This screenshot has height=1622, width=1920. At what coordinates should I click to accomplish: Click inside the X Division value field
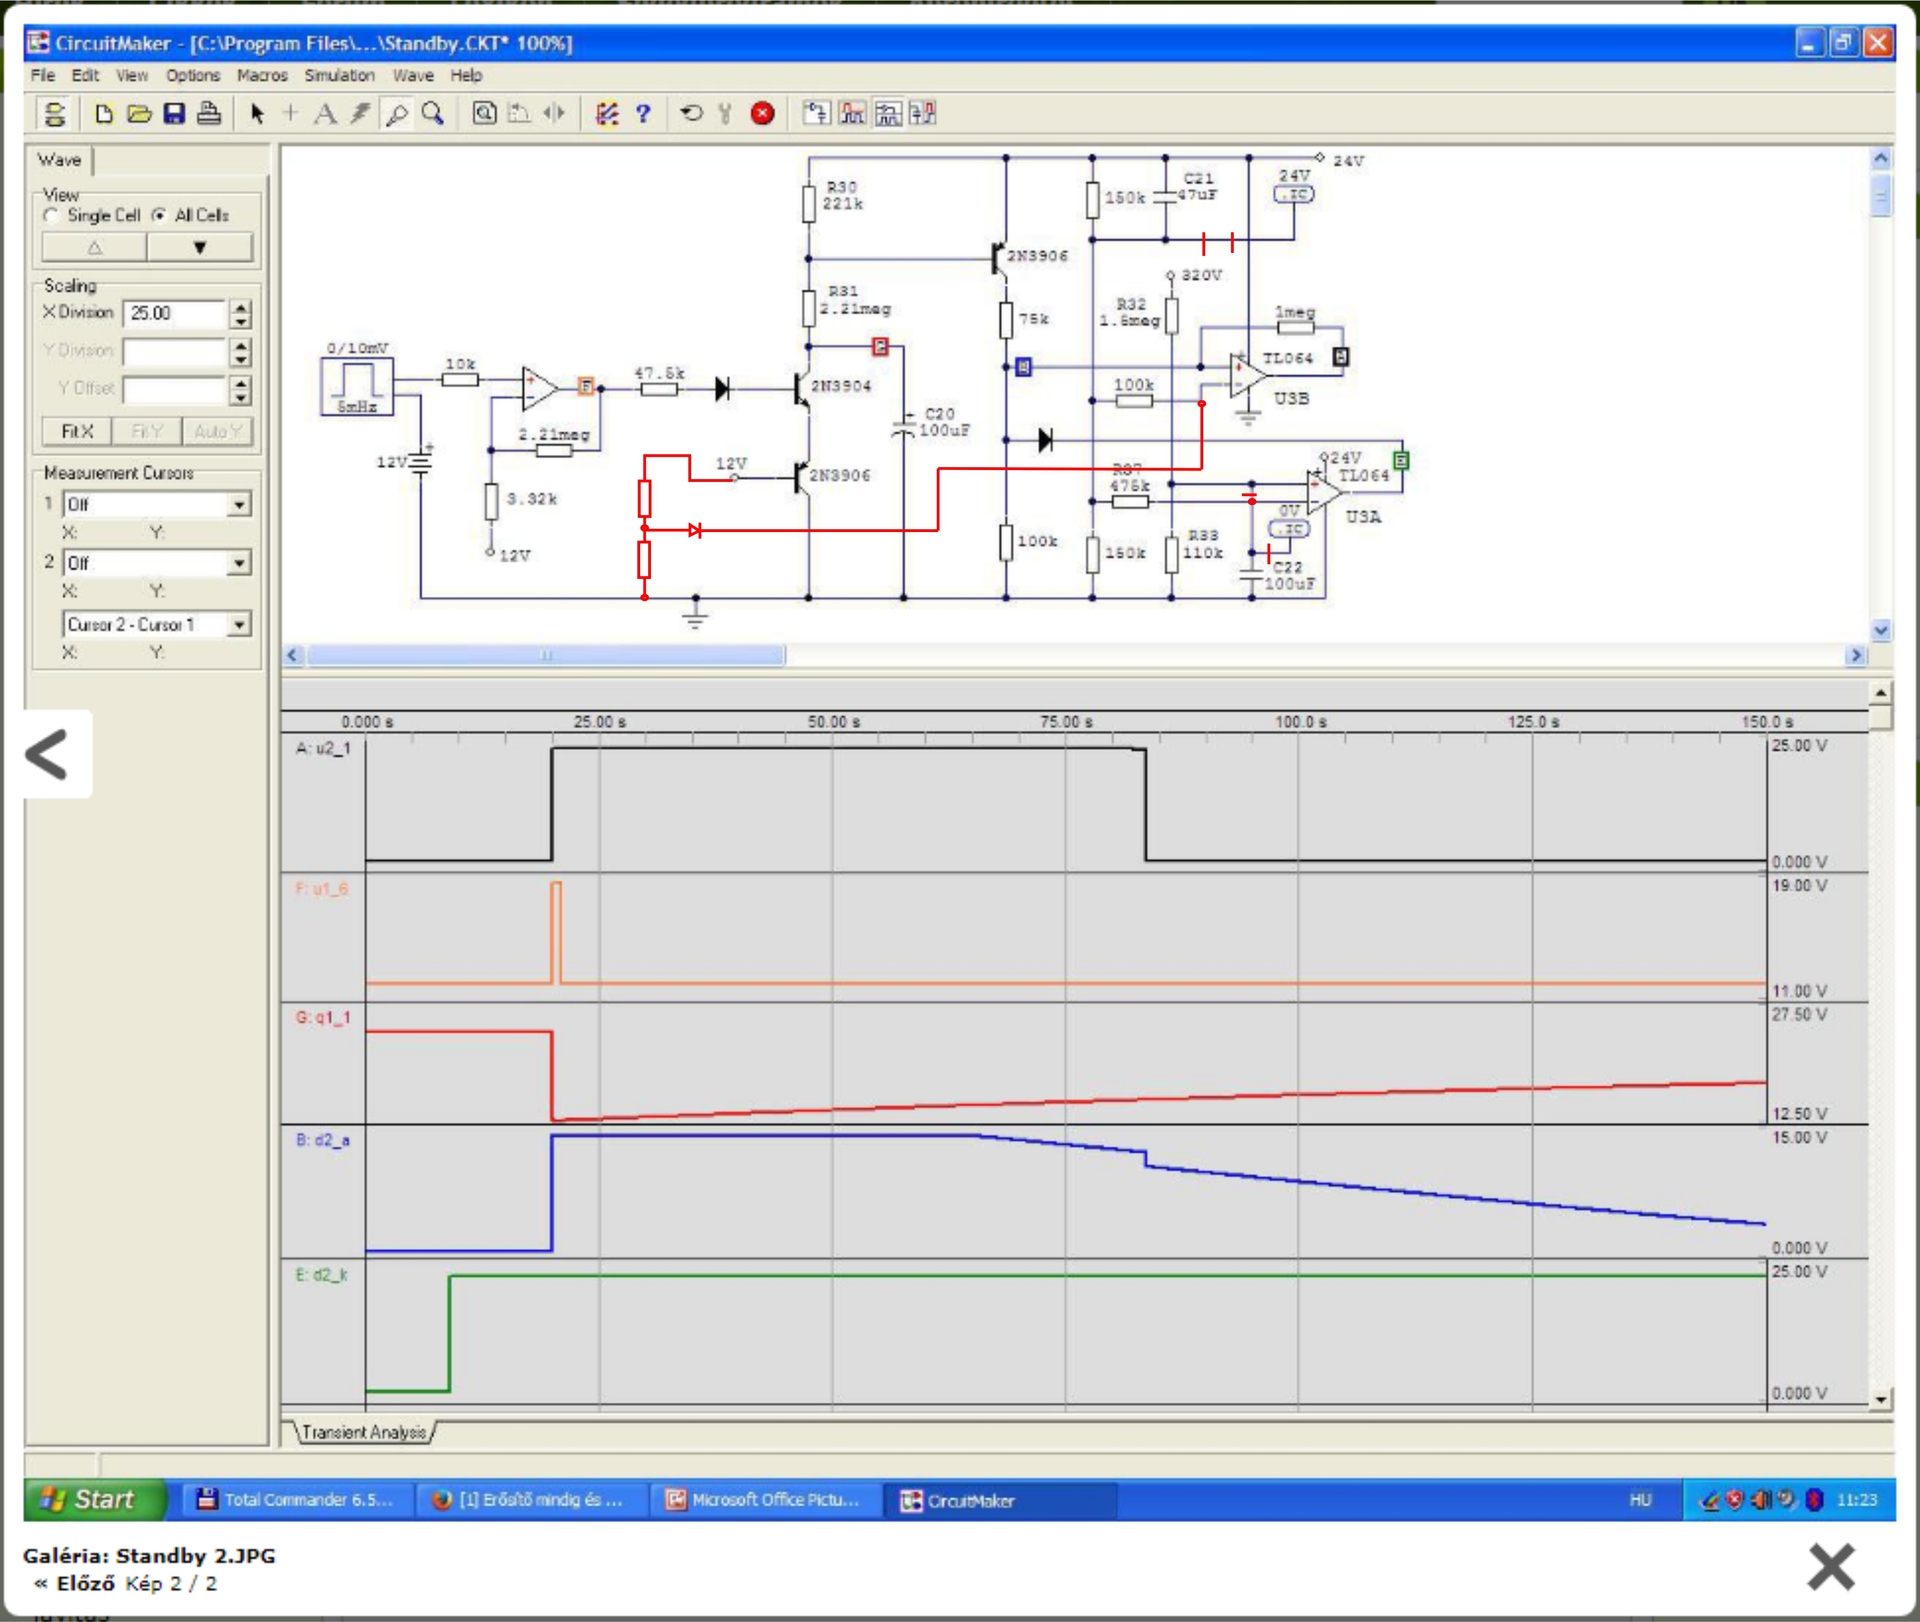[x=174, y=314]
